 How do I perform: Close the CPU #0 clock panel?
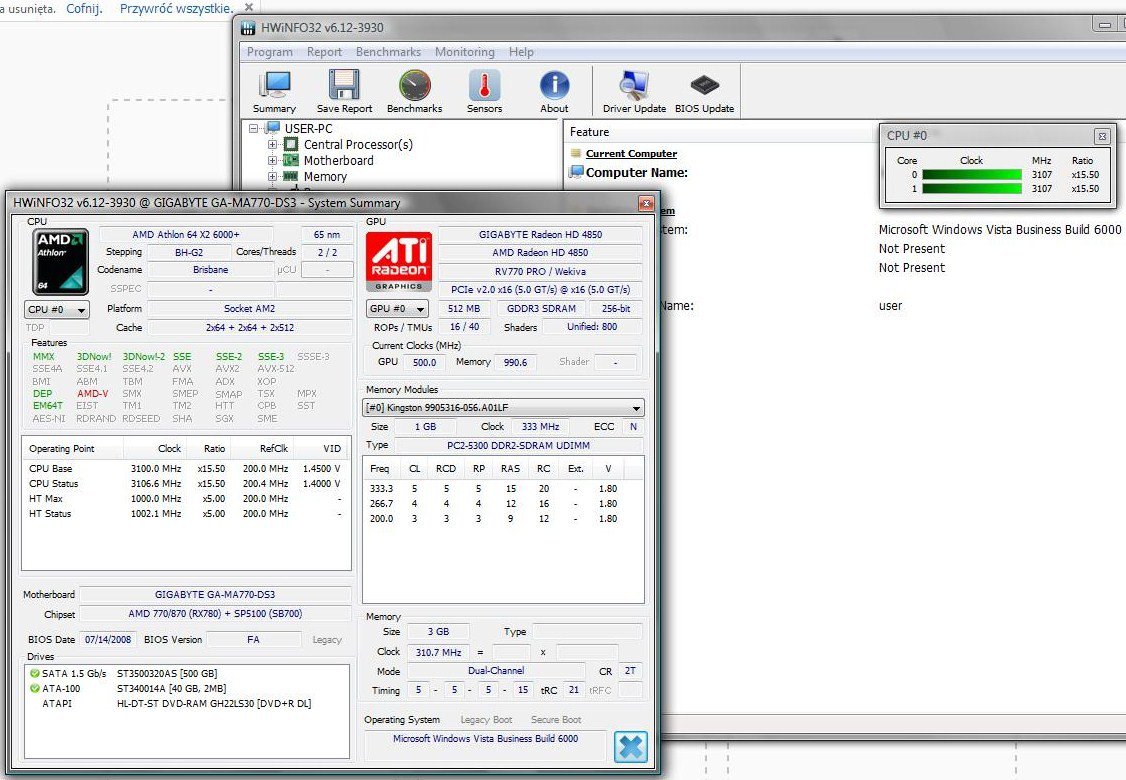click(1102, 136)
